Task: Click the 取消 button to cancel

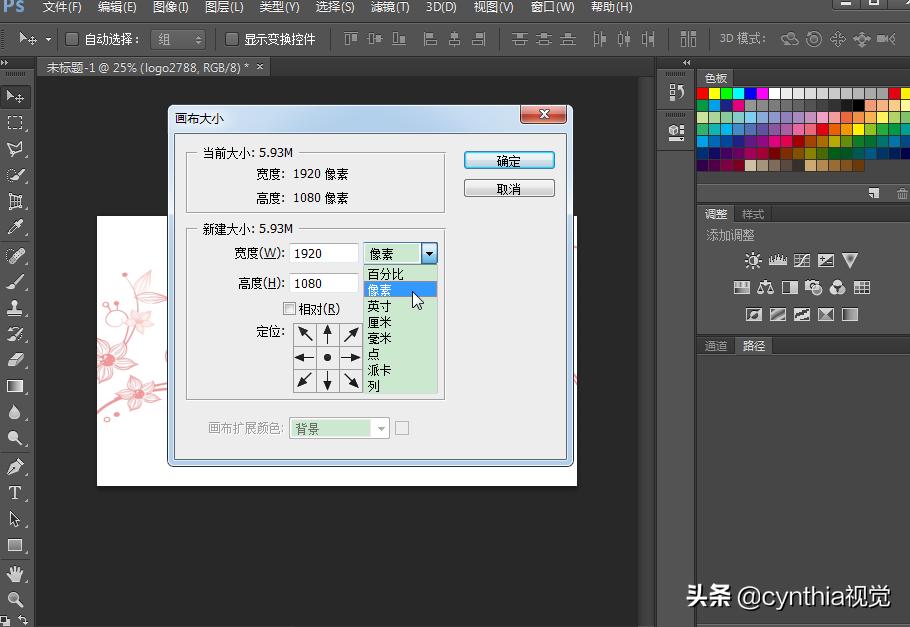Action: pos(509,187)
